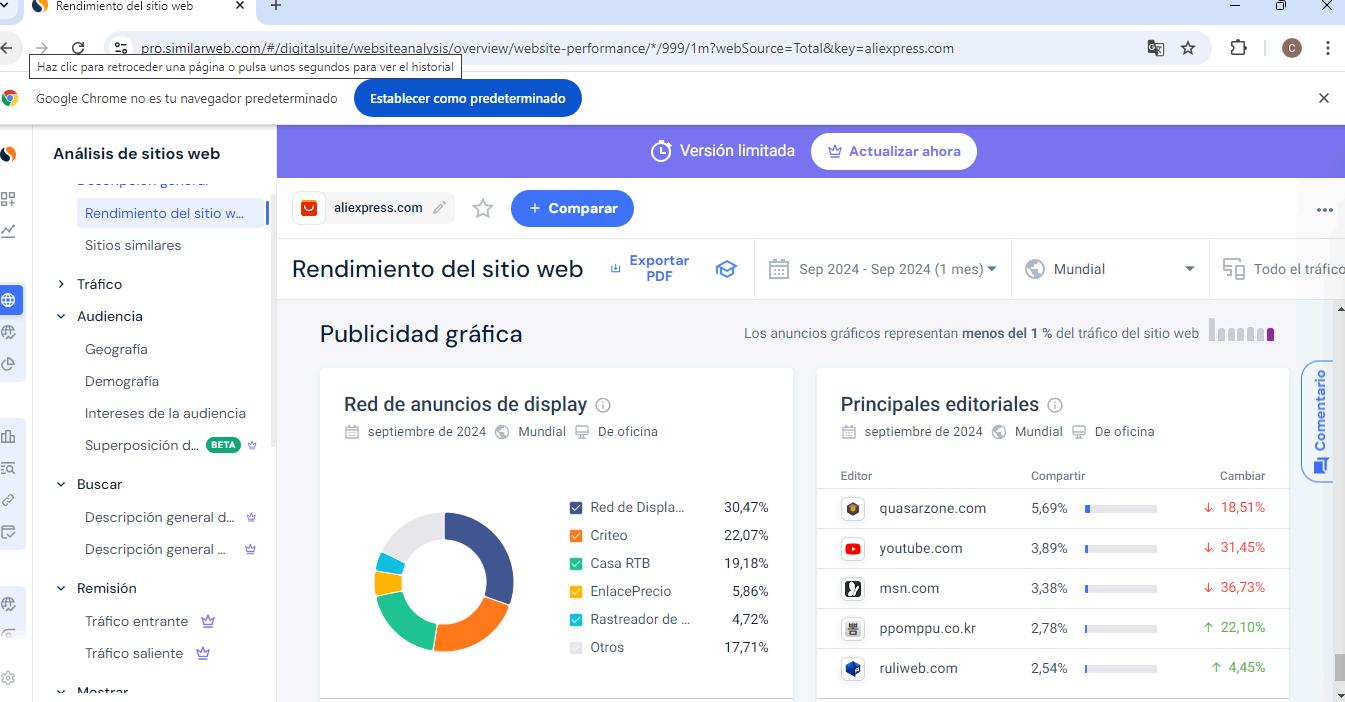Open the three-dots more options menu
Viewport: 1345px width, 702px height.
[x=1325, y=210]
